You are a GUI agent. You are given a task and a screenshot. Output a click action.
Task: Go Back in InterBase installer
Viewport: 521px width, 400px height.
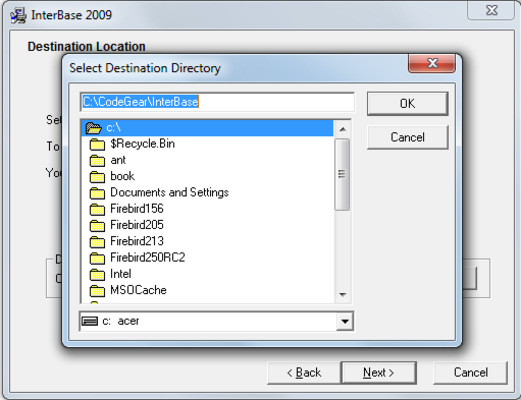click(304, 373)
